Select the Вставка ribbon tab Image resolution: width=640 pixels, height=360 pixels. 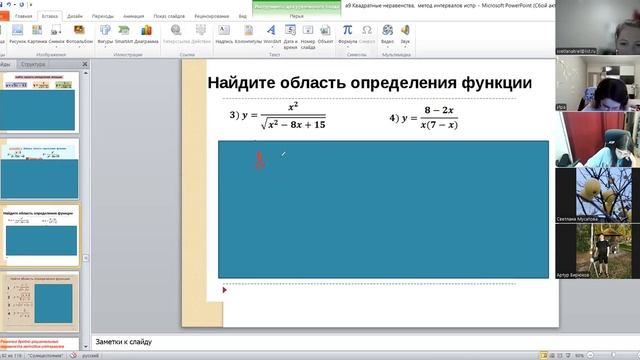50,16
